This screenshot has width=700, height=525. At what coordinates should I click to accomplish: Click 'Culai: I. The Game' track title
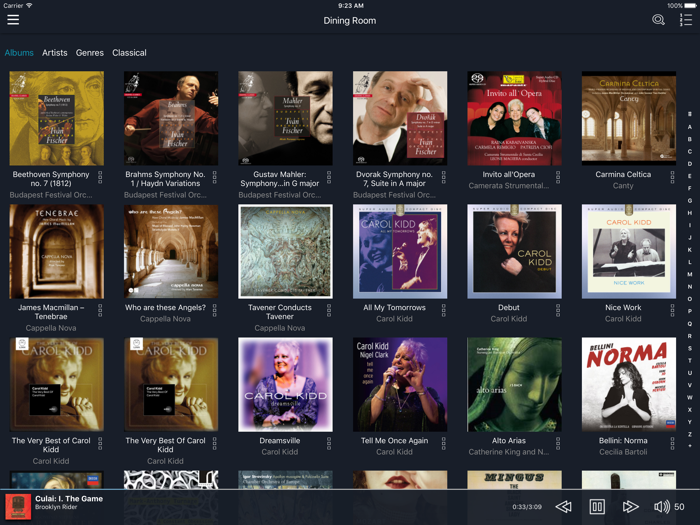point(69,499)
